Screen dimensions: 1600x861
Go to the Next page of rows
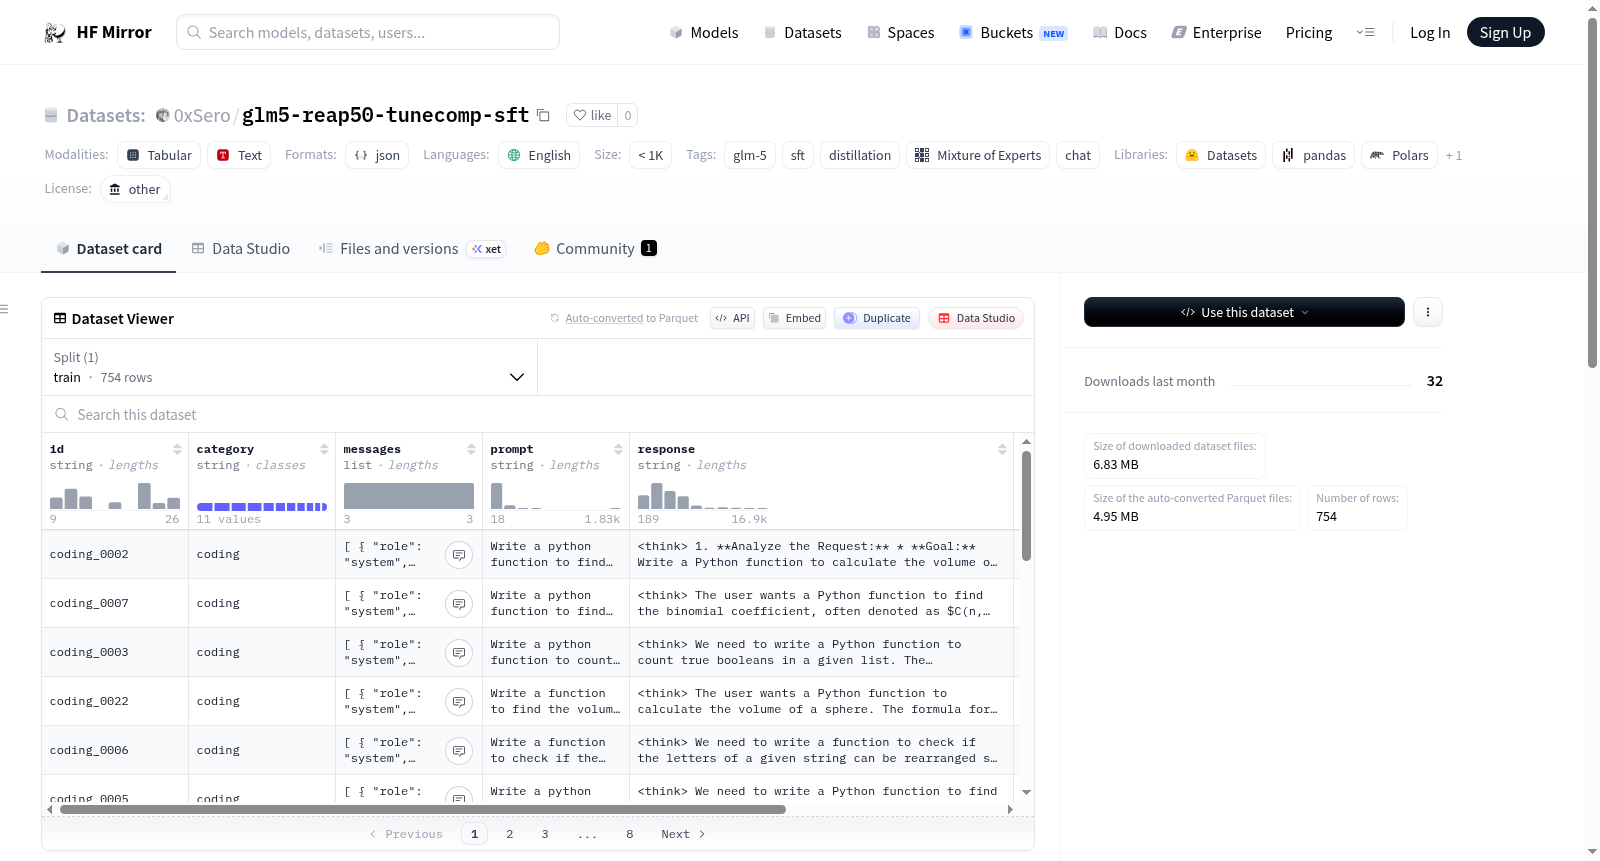point(683,834)
